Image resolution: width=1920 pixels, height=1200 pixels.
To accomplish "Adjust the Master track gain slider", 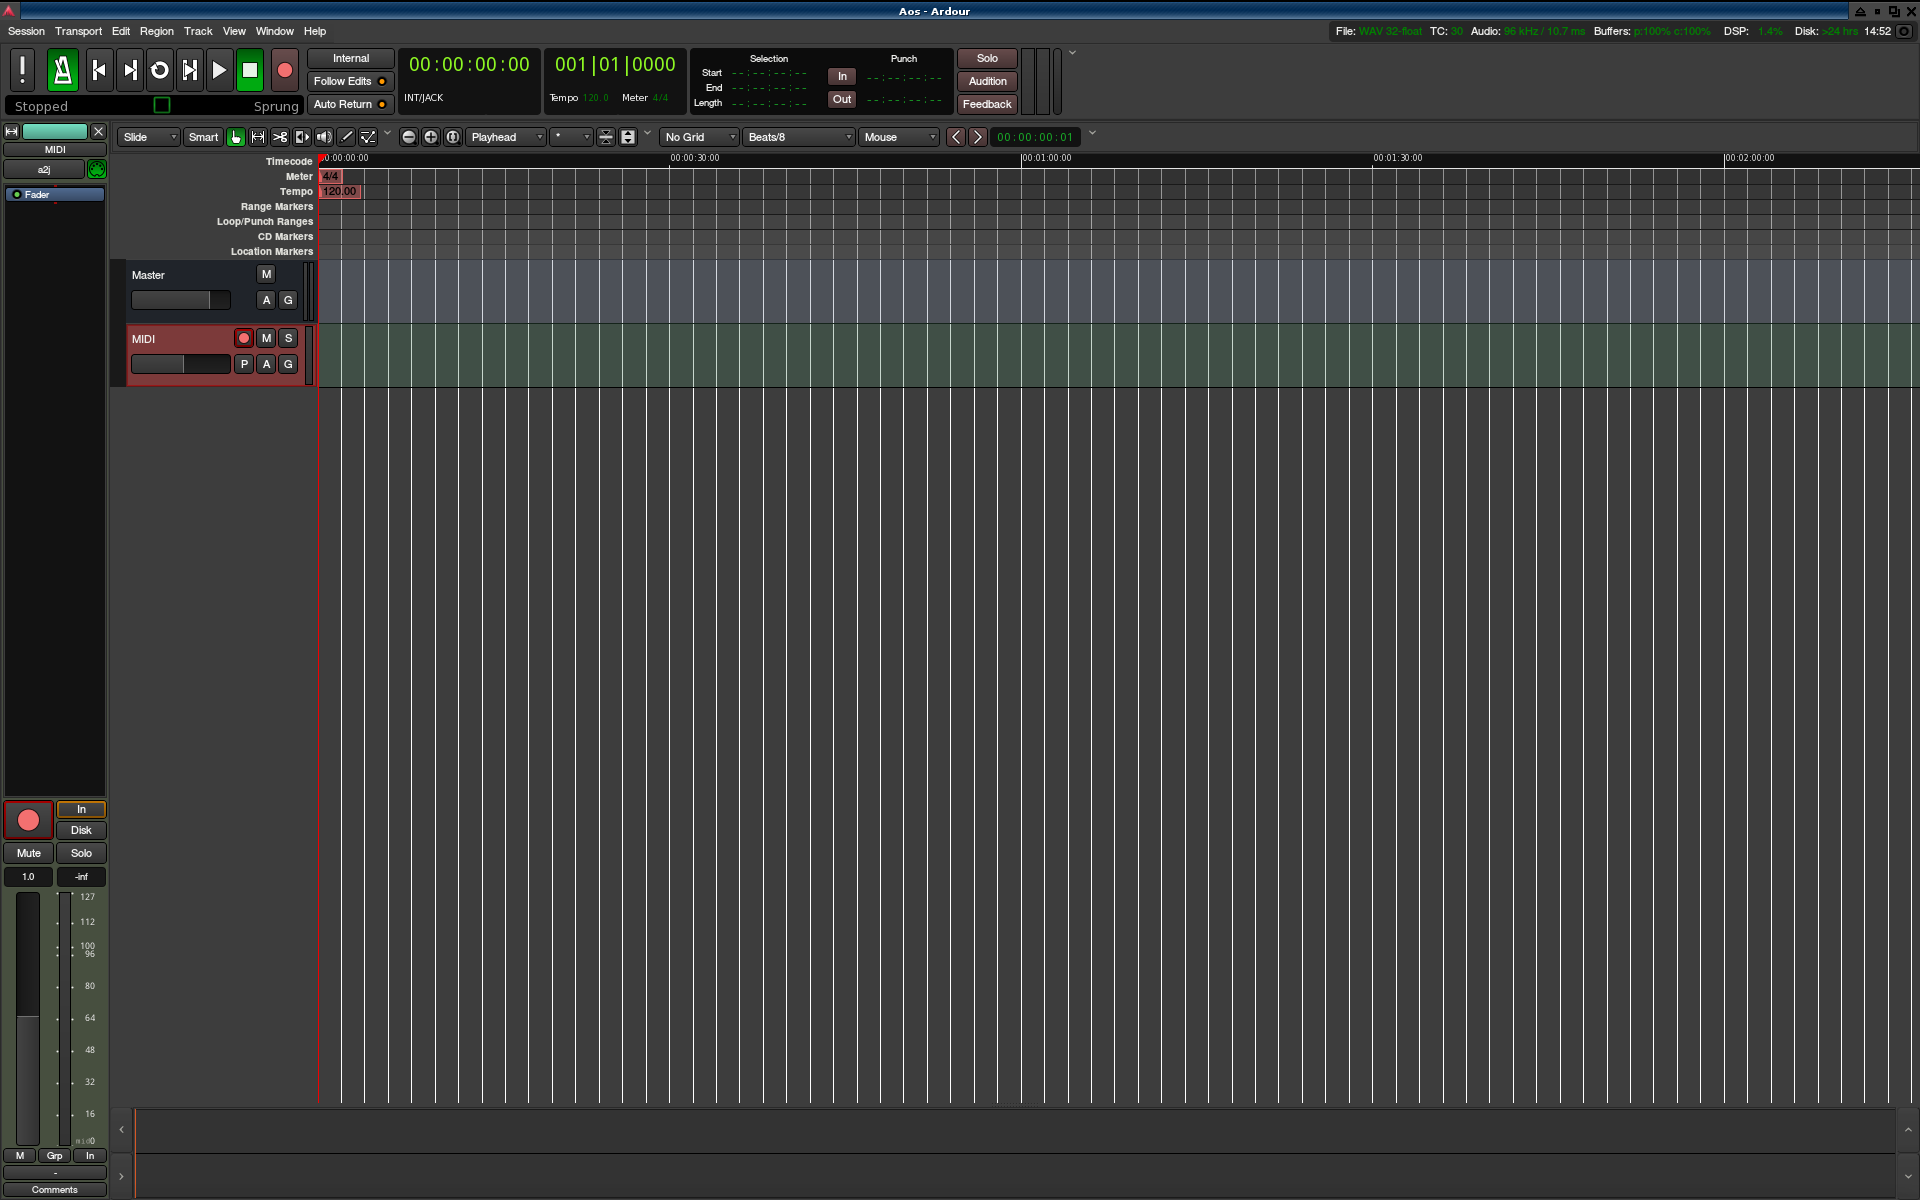I will [x=180, y=300].
